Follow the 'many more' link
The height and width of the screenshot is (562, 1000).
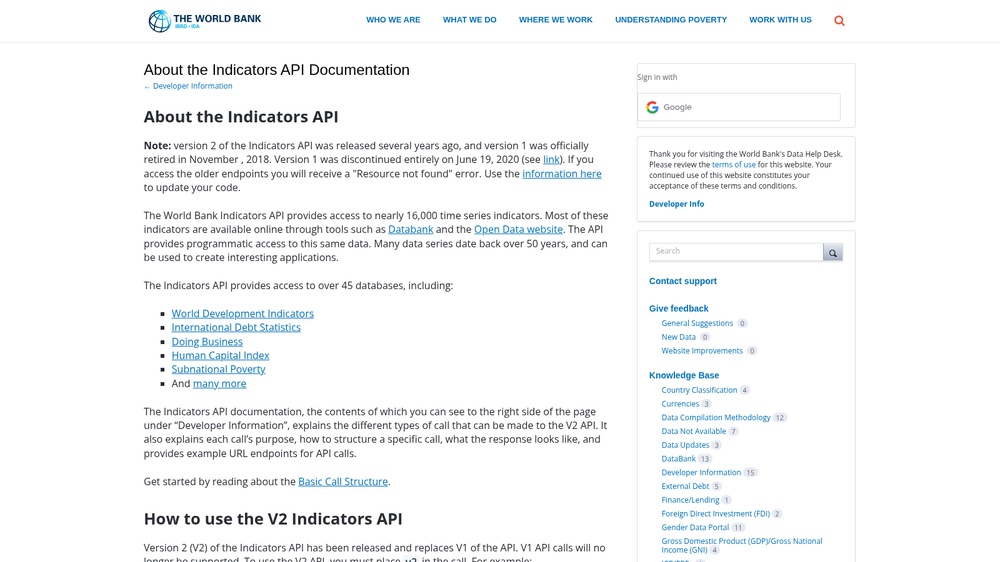pyautogui.click(x=219, y=383)
